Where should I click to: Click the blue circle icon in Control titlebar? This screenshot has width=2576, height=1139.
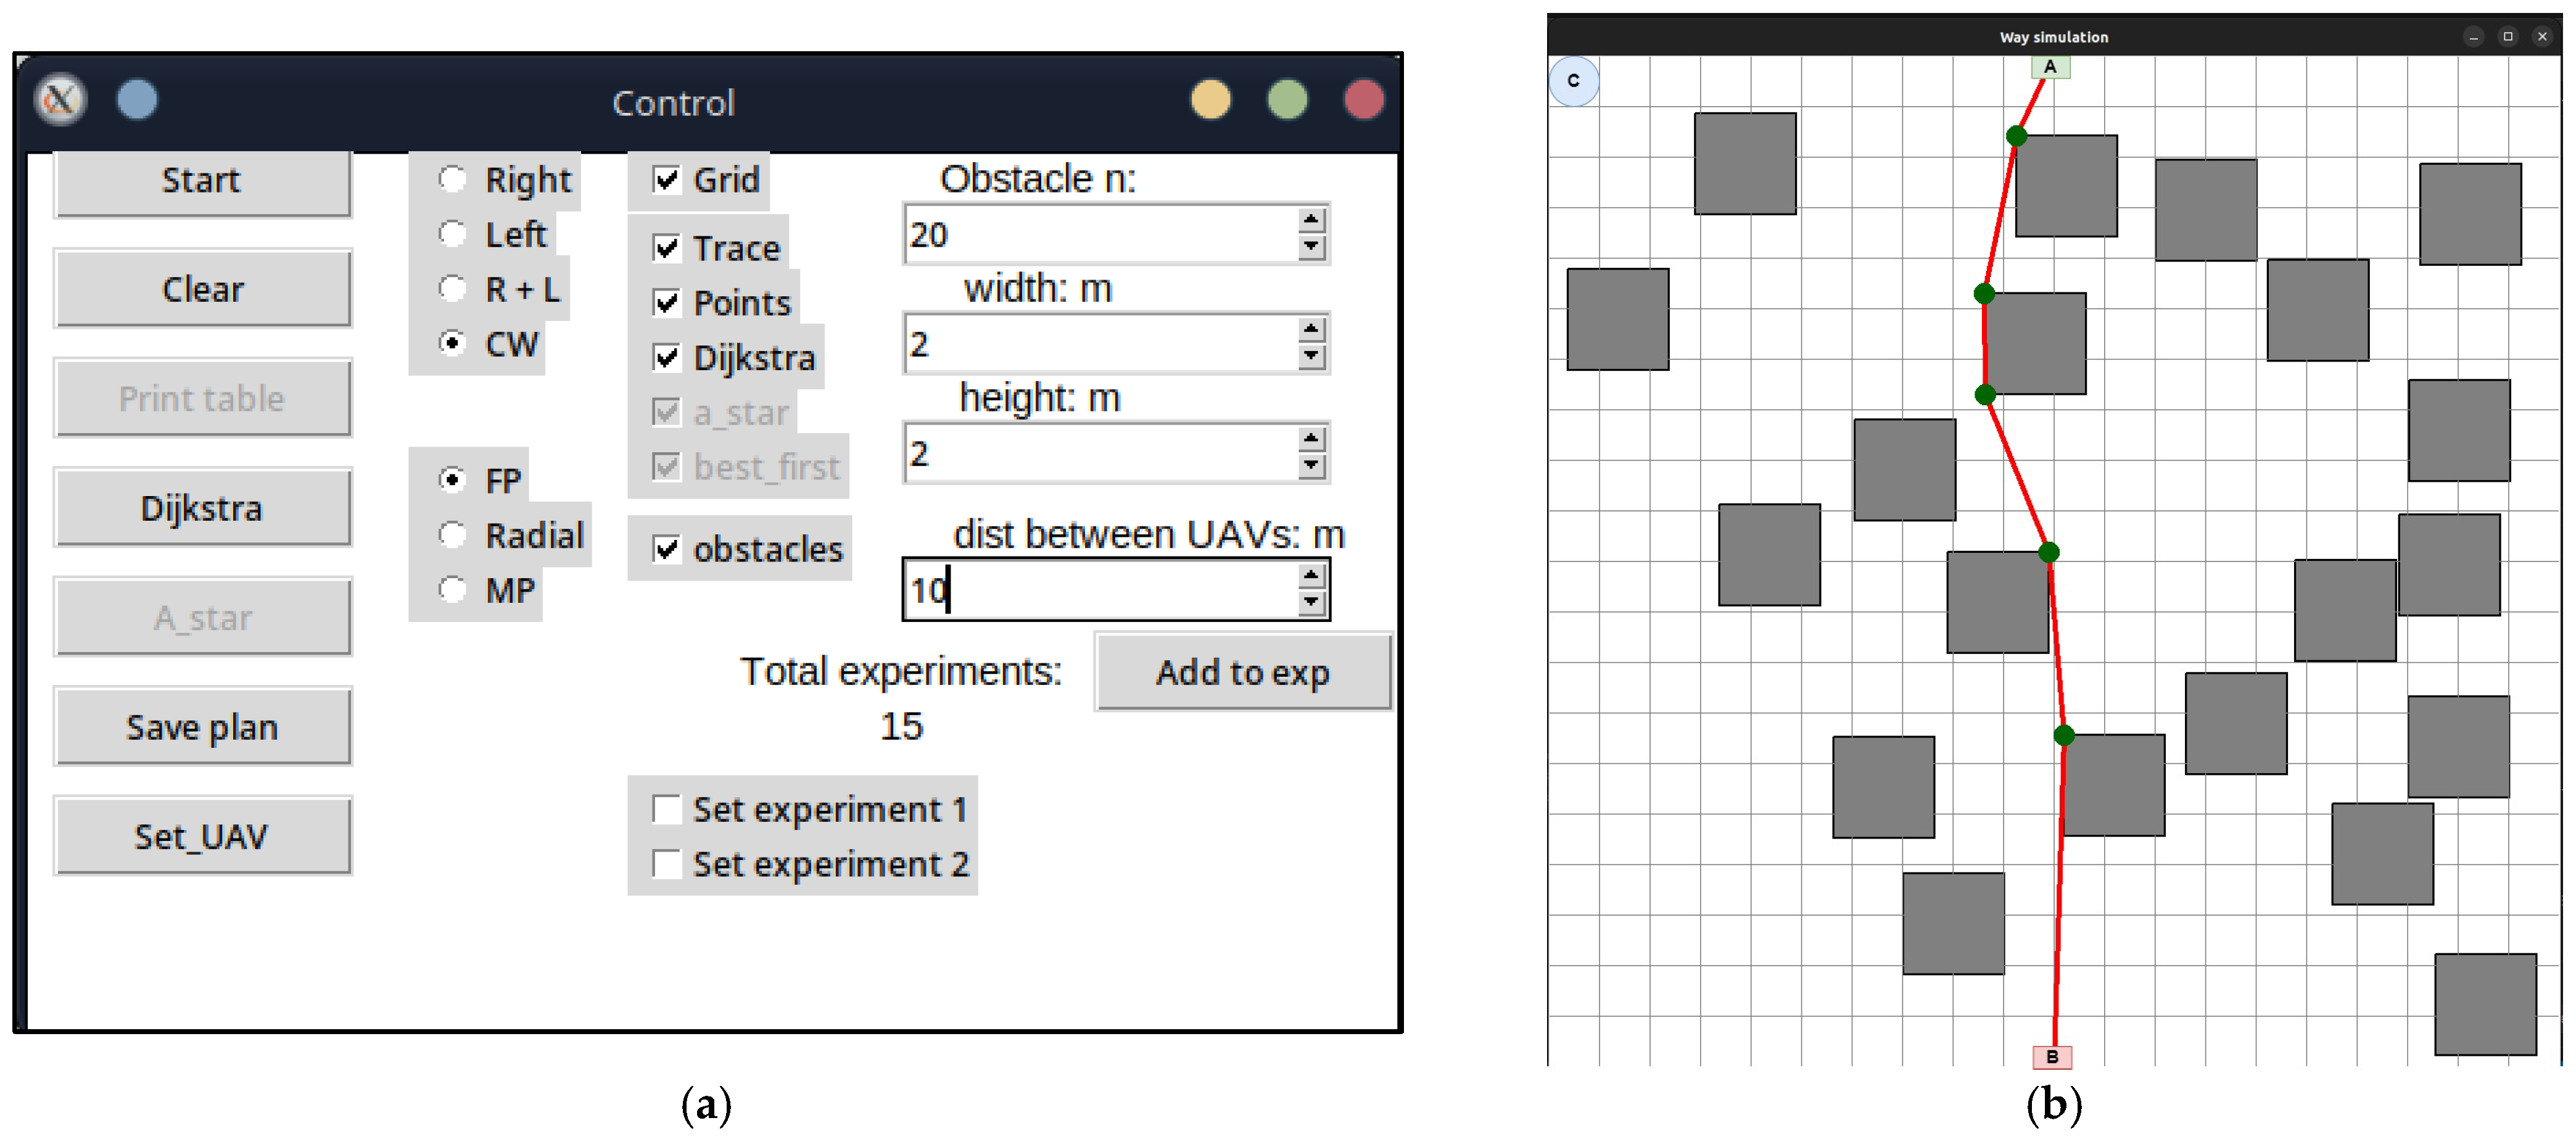click(x=137, y=100)
